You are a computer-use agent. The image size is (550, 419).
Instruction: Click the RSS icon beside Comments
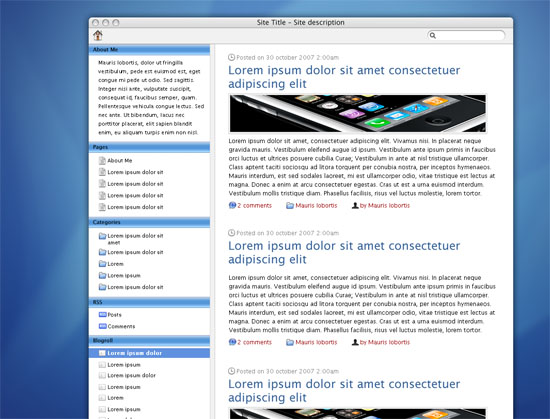point(102,326)
